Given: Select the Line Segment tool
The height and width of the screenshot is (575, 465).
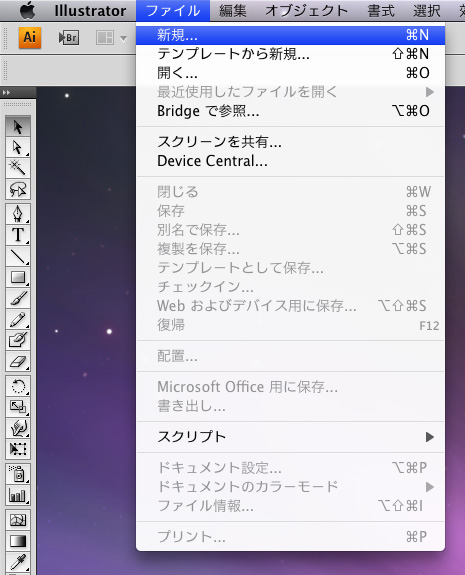Looking at the screenshot, I should (18, 256).
